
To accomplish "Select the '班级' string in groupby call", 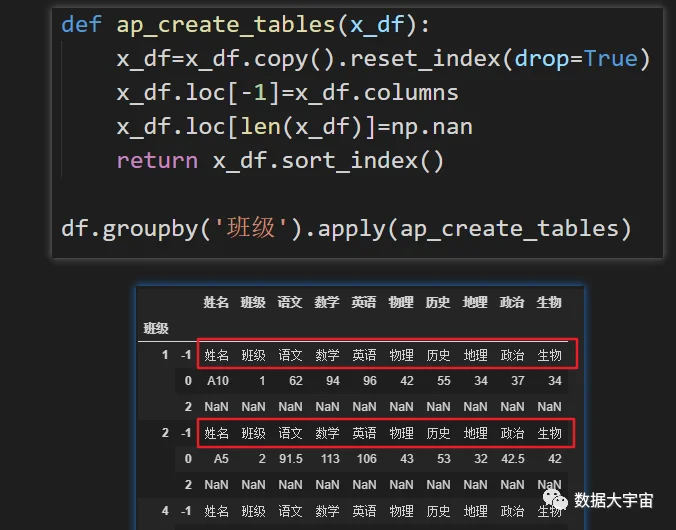I will pos(250,228).
